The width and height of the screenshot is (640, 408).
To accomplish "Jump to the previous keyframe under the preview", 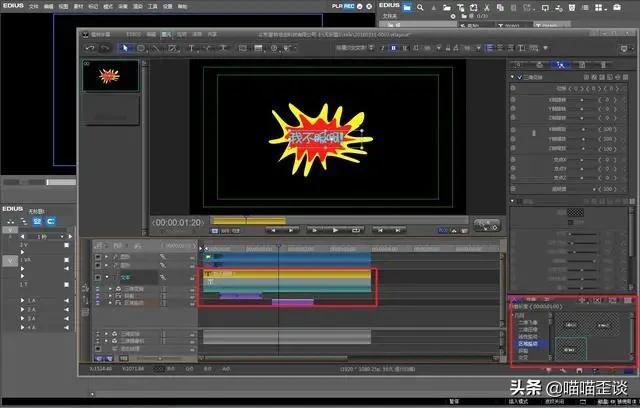I will (380, 231).
